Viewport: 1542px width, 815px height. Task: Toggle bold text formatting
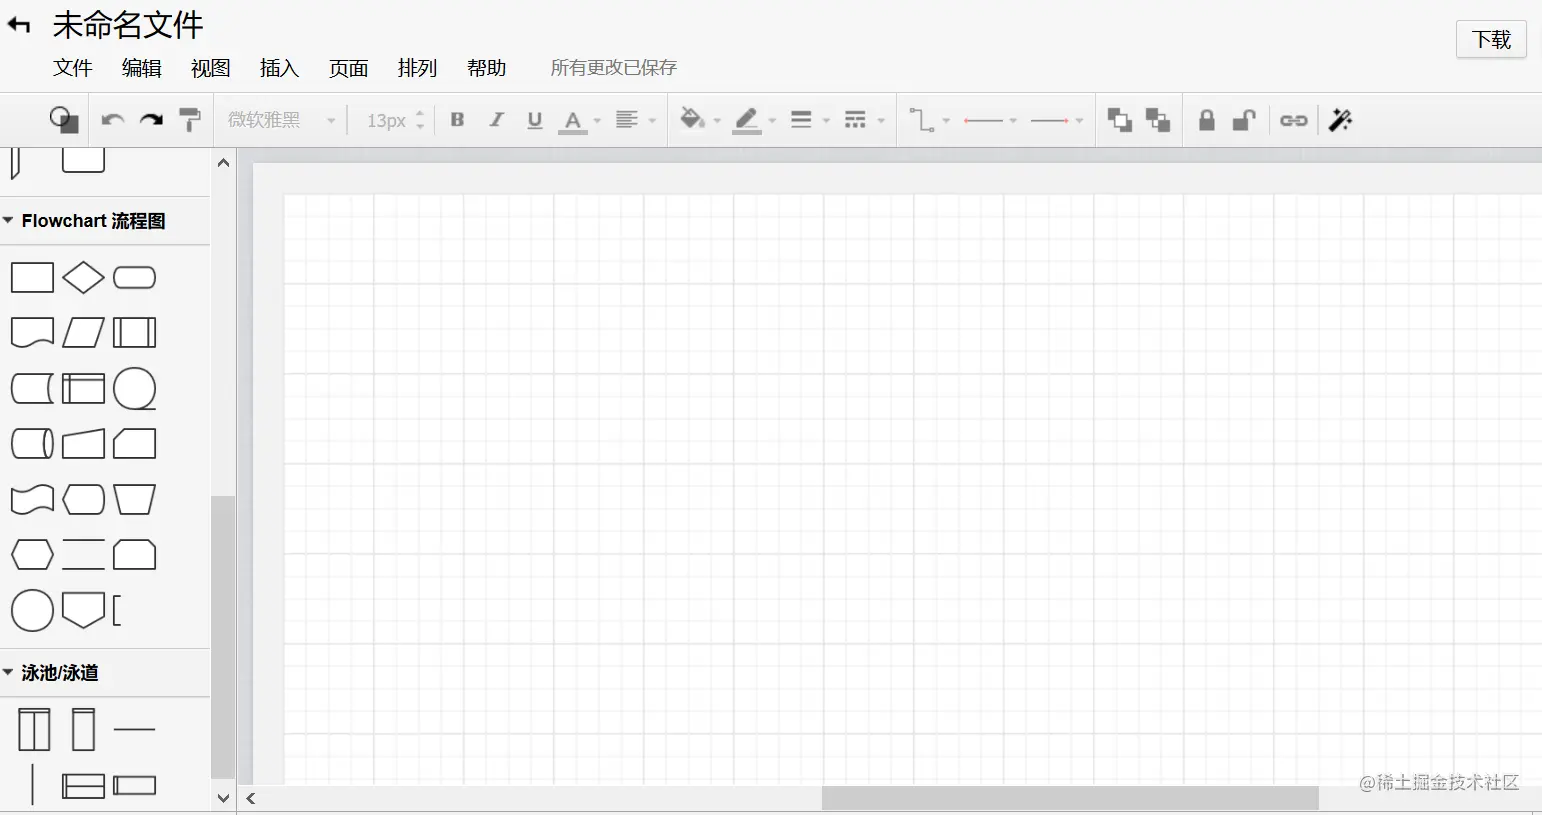[x=457, y=120]
